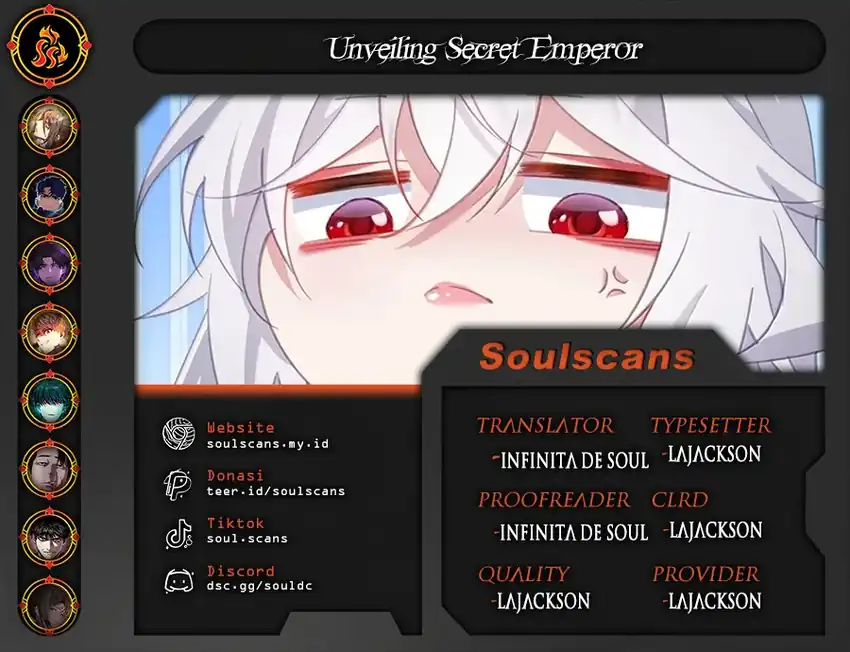Select the grinning dark-haired character avatar

coord(49,538)
